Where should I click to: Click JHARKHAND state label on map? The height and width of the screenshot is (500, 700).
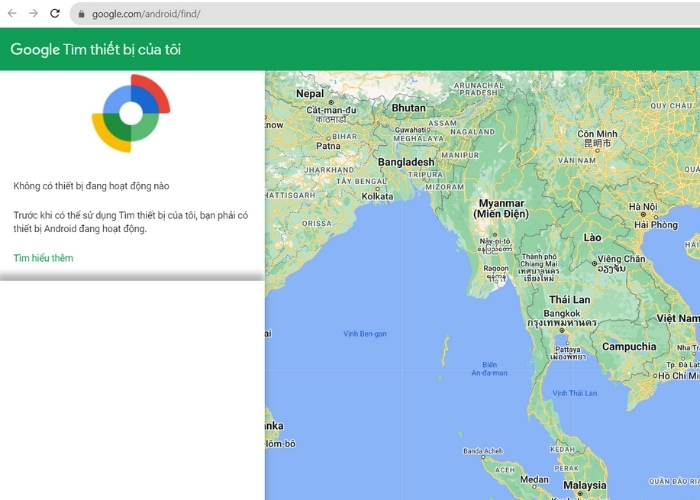329,170
